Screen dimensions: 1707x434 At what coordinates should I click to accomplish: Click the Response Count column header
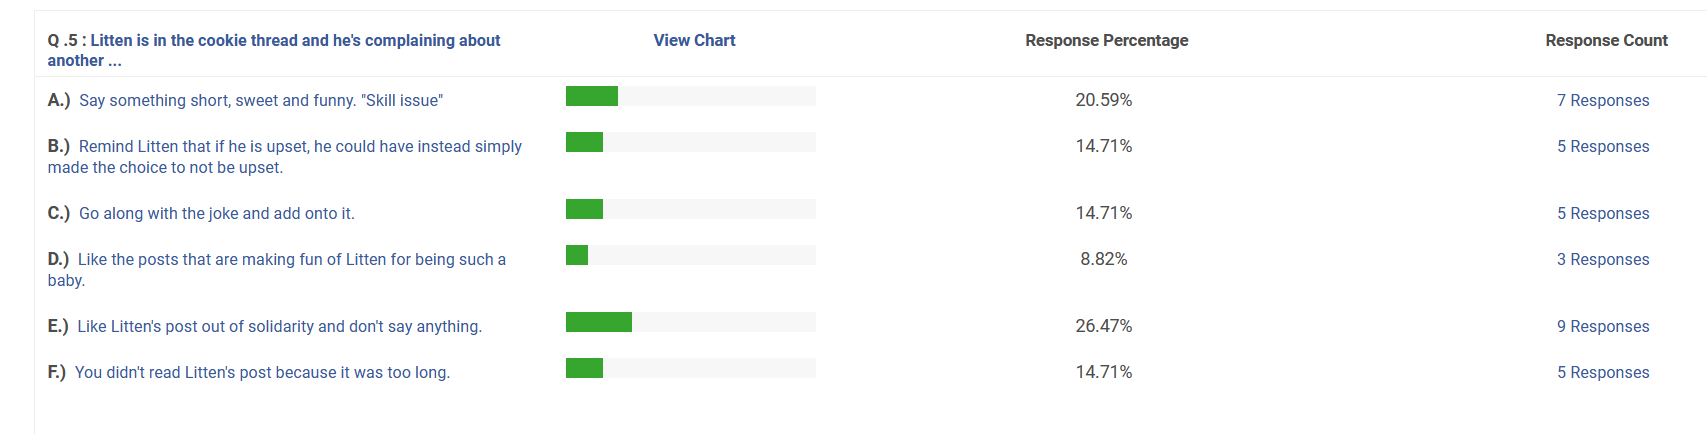(1606, 40)
